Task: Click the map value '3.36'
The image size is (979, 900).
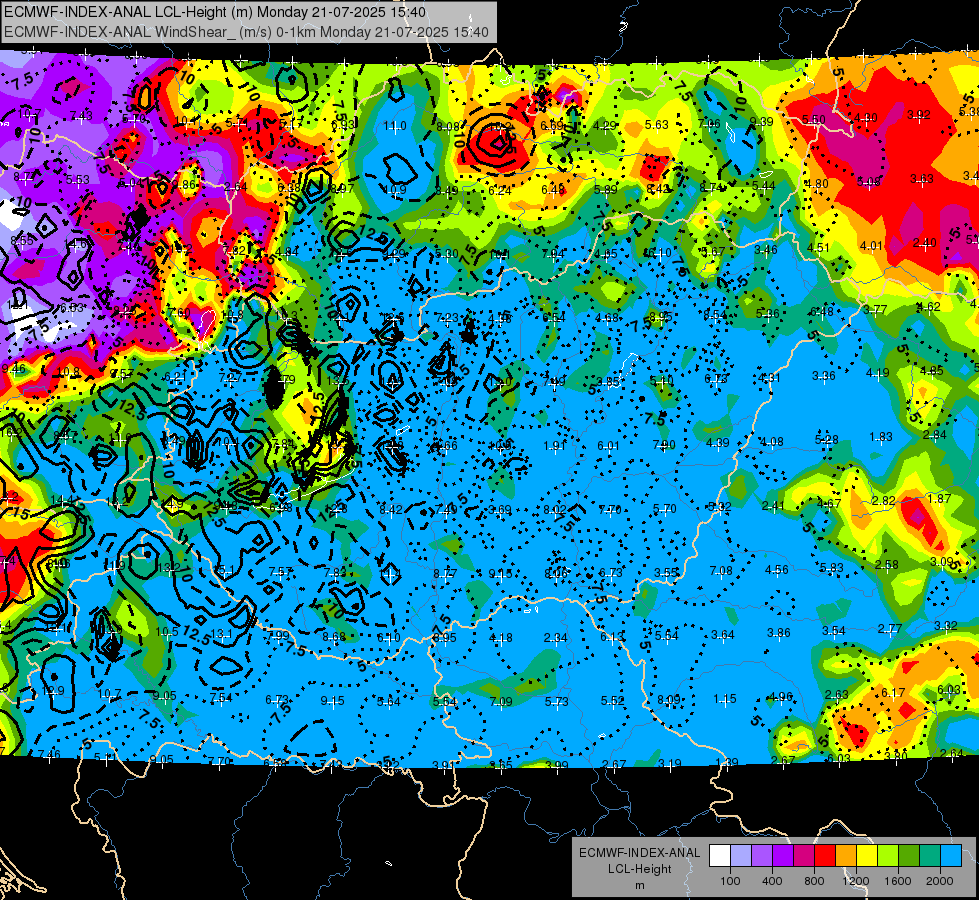Action: pos(824,375)
